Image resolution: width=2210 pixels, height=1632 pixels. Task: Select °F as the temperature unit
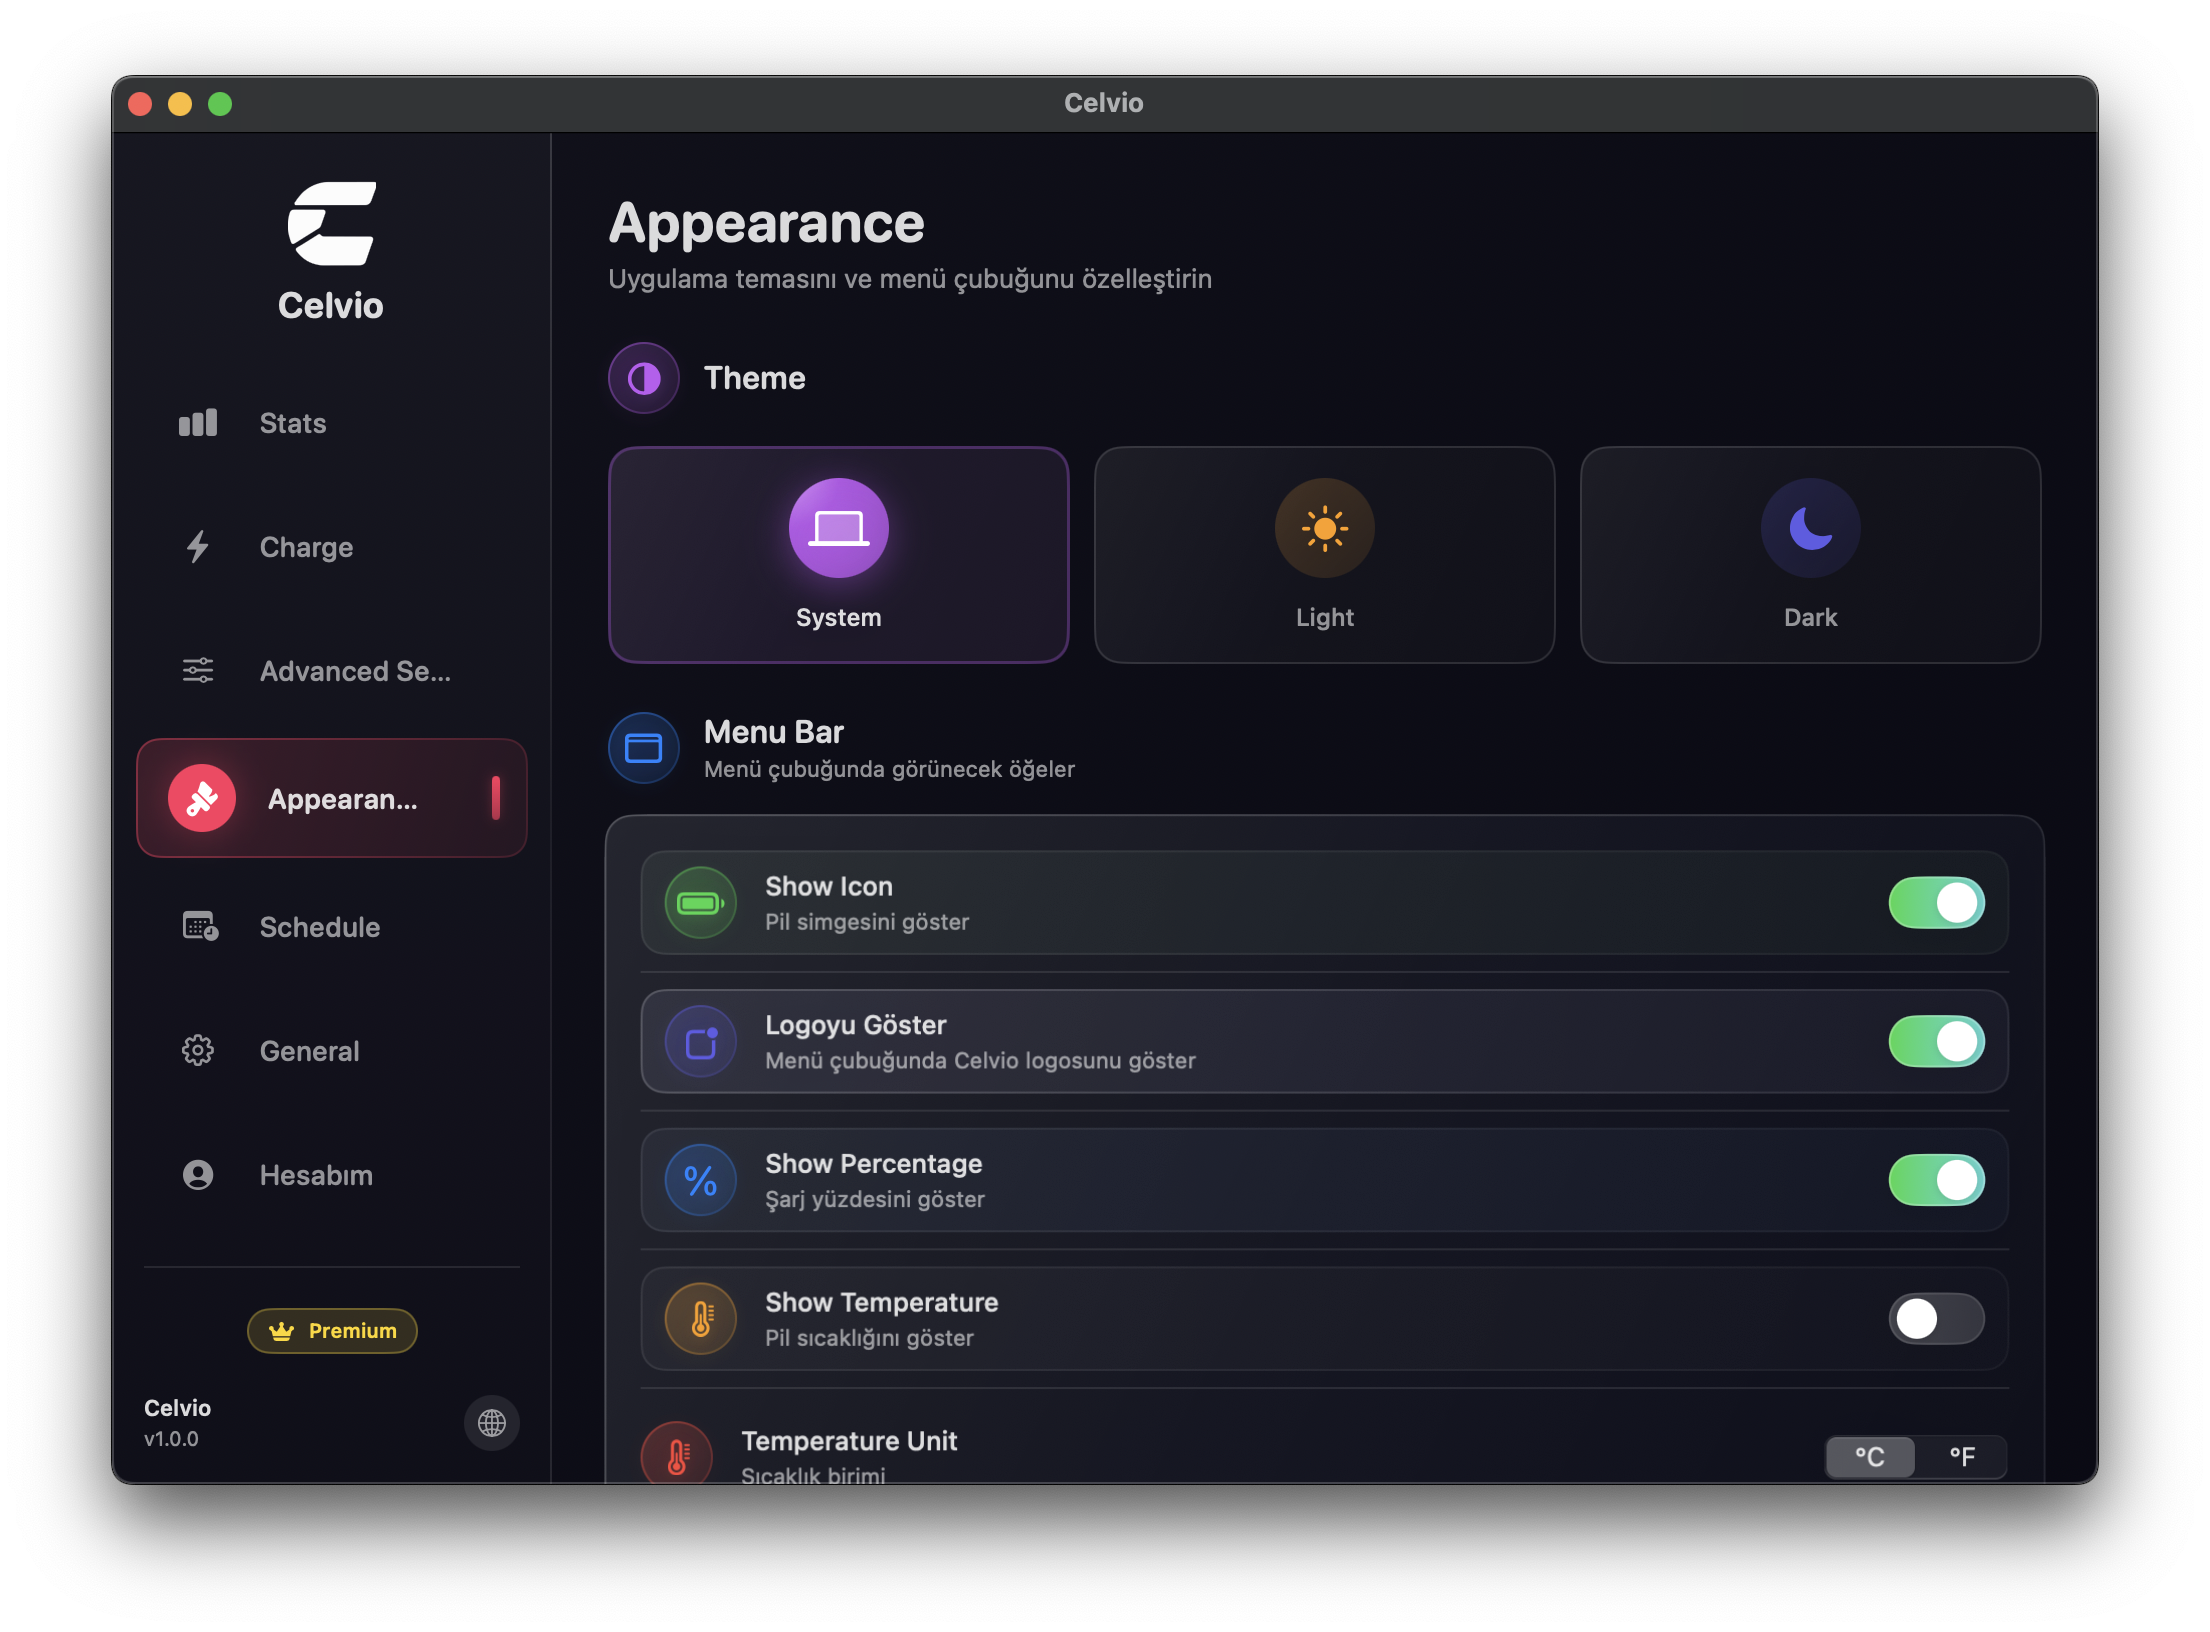(x=1962, y=1457)
